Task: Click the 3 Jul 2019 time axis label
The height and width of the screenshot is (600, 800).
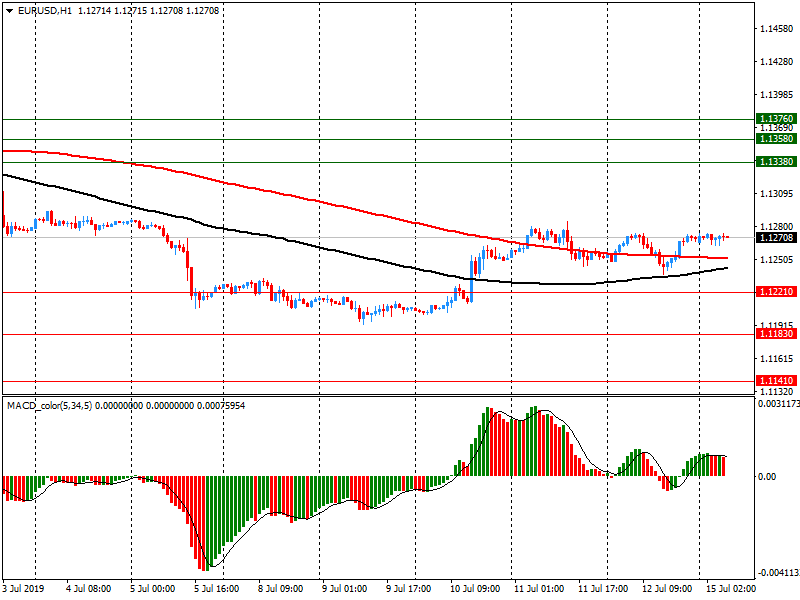Action: tap(23, 588)
